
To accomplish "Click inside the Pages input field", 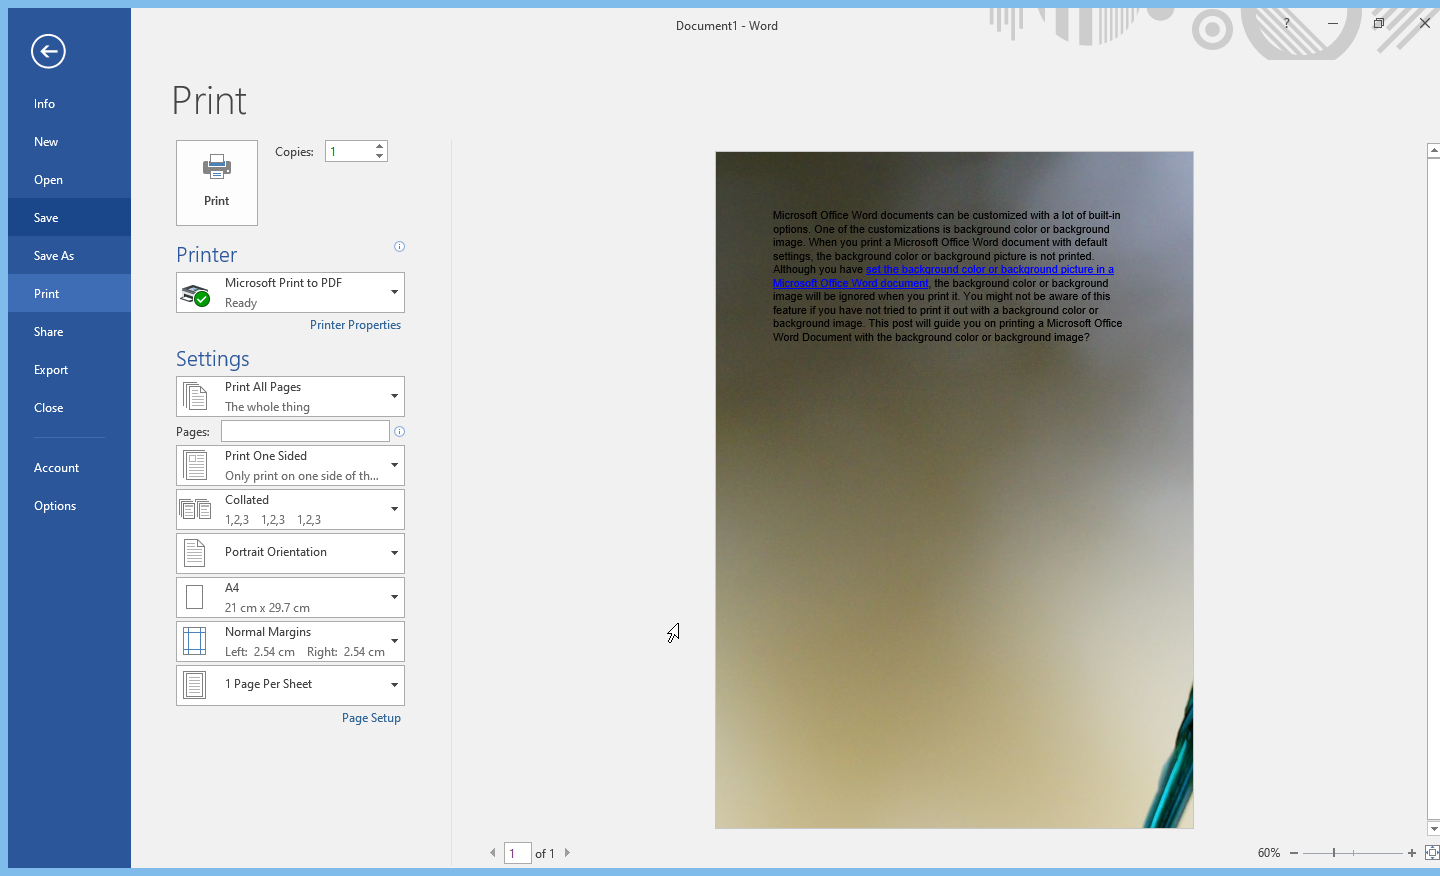I will click(303, 431).
